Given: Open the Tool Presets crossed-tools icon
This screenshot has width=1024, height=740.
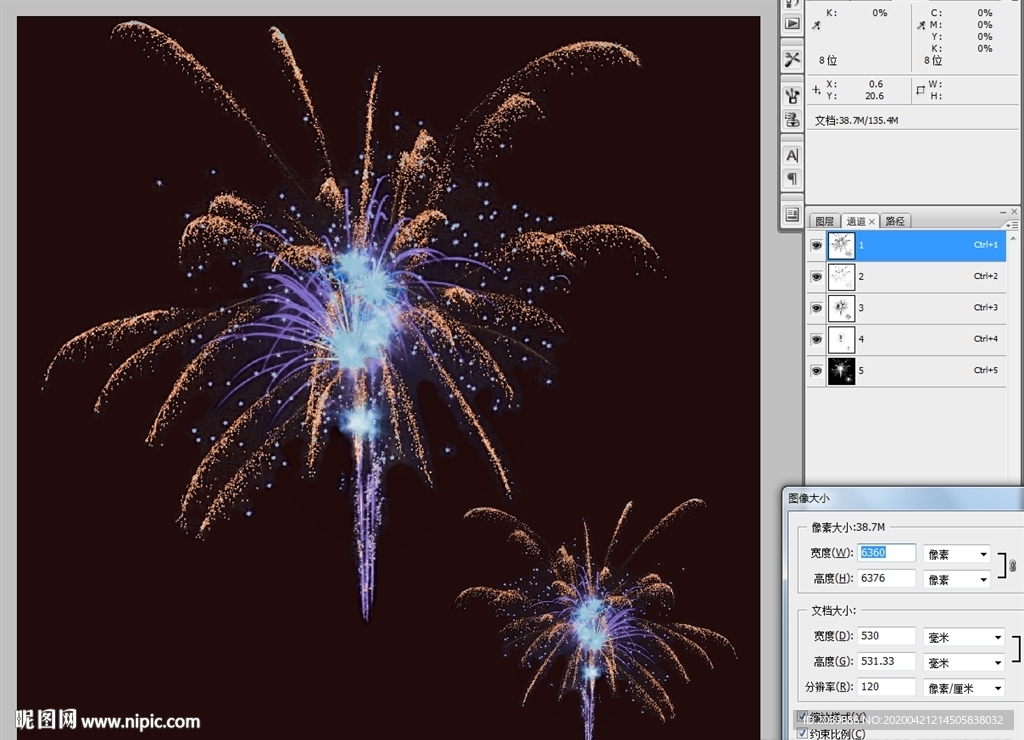Looking at the screenshot, I should pyautogui.click(x=792, y=59).
